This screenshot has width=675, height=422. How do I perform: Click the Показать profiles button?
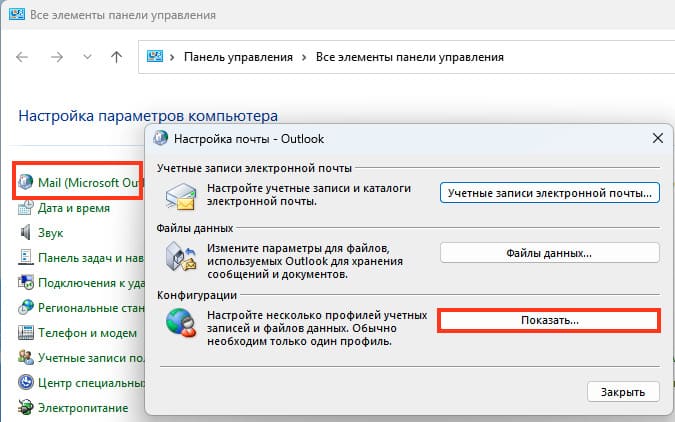[549, 320]
